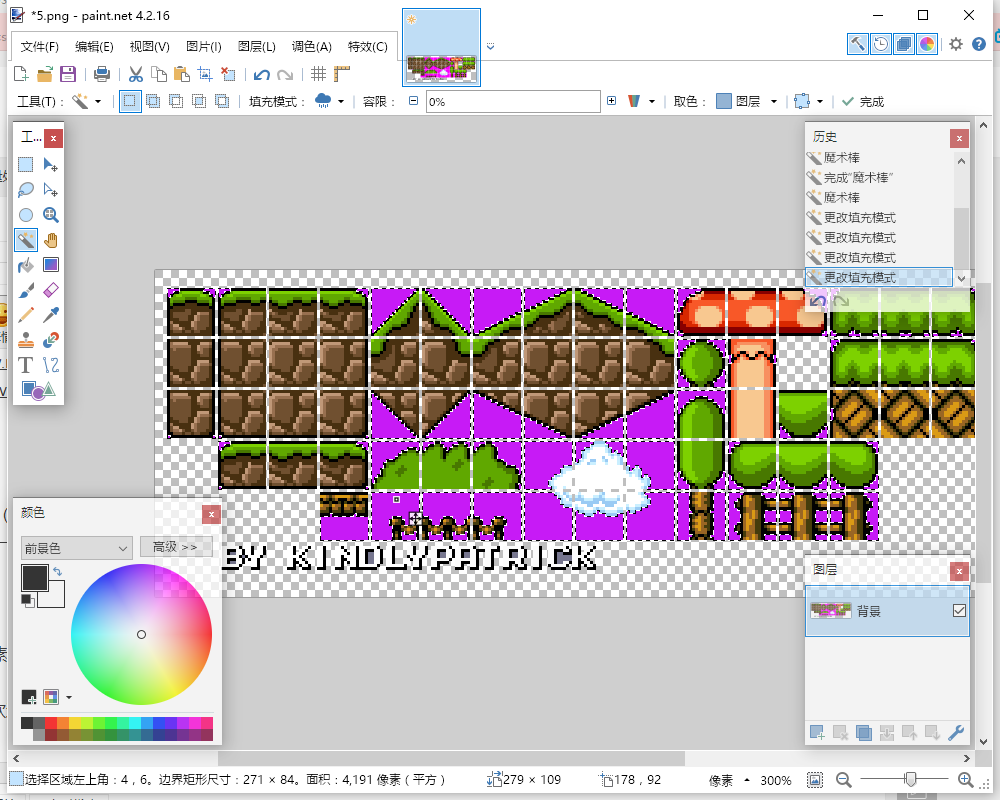Select the Pencil tool
This screenshot has width=1000, height=800.
pyautogui.click(x=26, y=315)
